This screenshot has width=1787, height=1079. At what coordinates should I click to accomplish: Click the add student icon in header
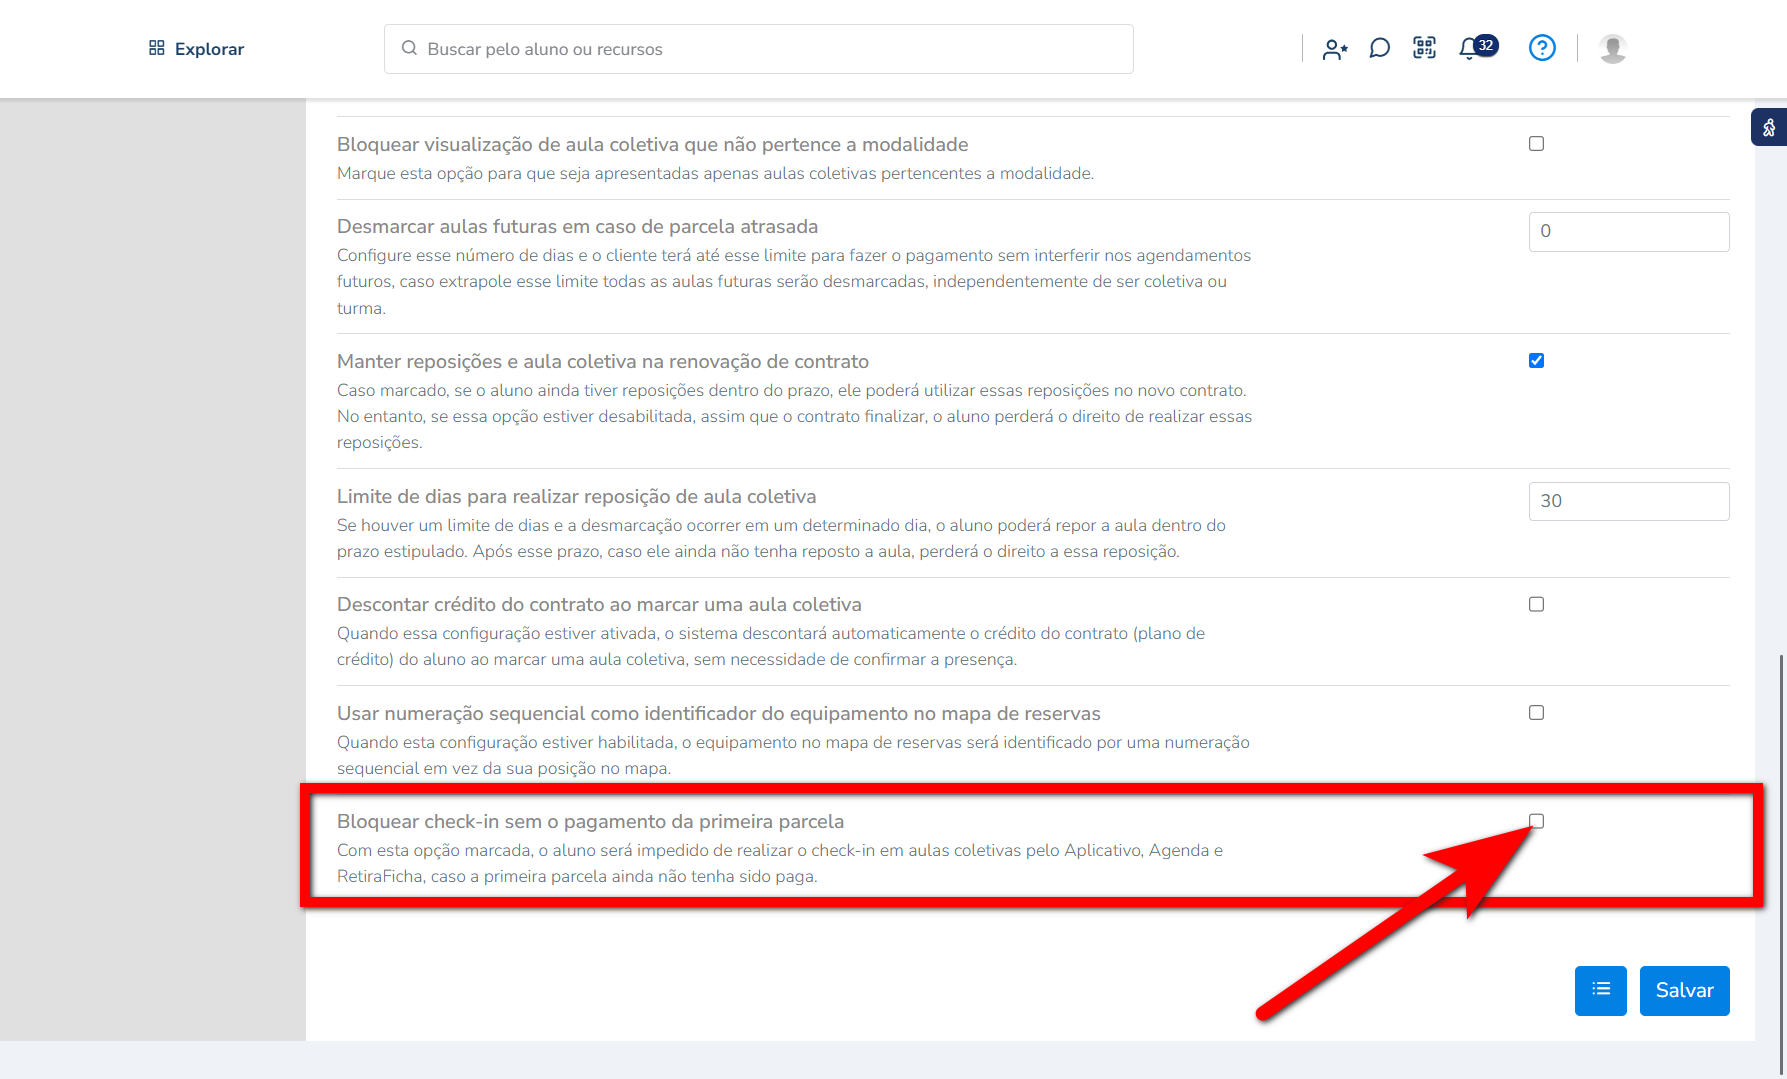(x=1334, y=49)
